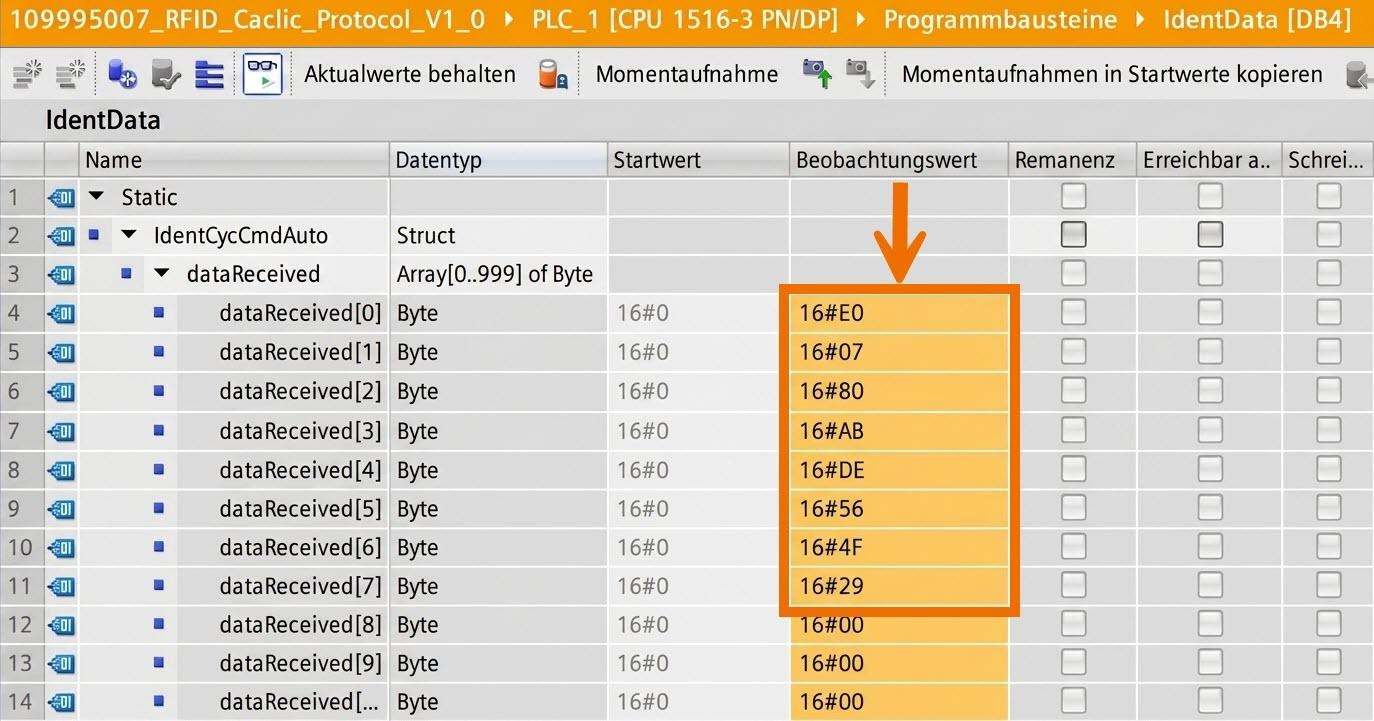The height and width of the screenshot is (721, 1374).
Task: Select observed value 16#29 cell
Action: click(899, 586)
